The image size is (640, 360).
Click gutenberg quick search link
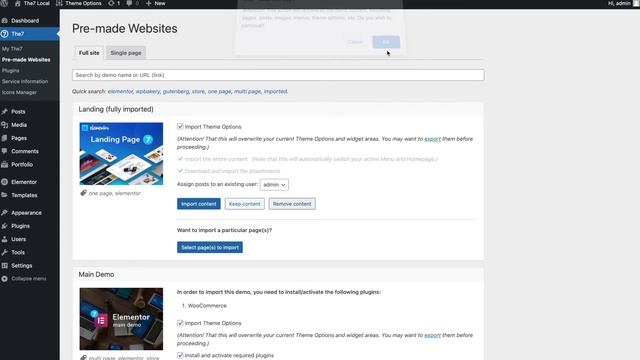pyautogui.click(x=176, y=91)
